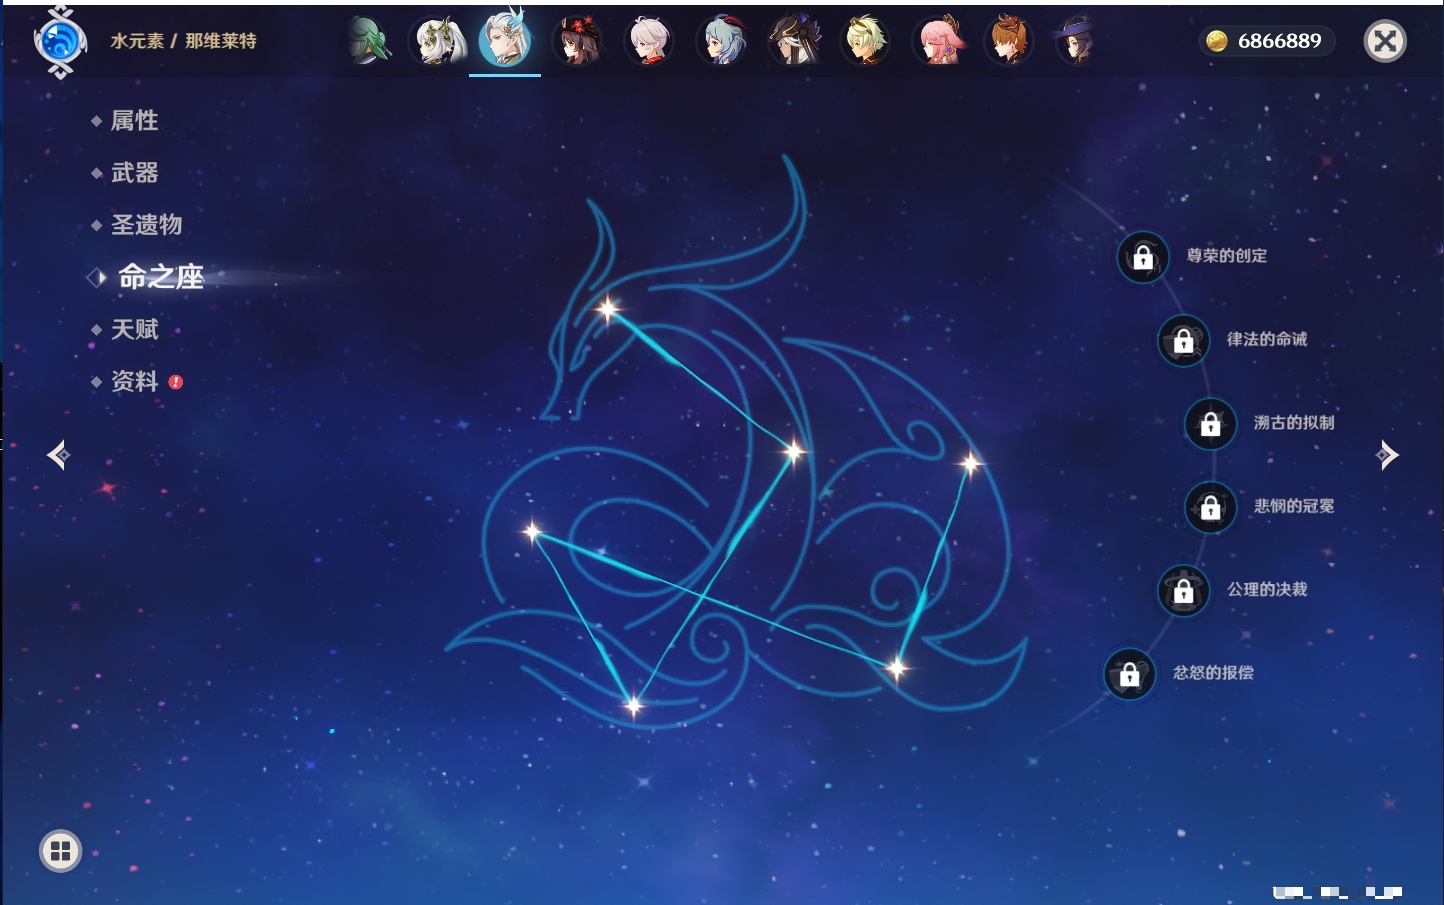Tap the lock icon next to 悲悯的冠冕
This screenshot has width=1444, height=905.
1210,507
